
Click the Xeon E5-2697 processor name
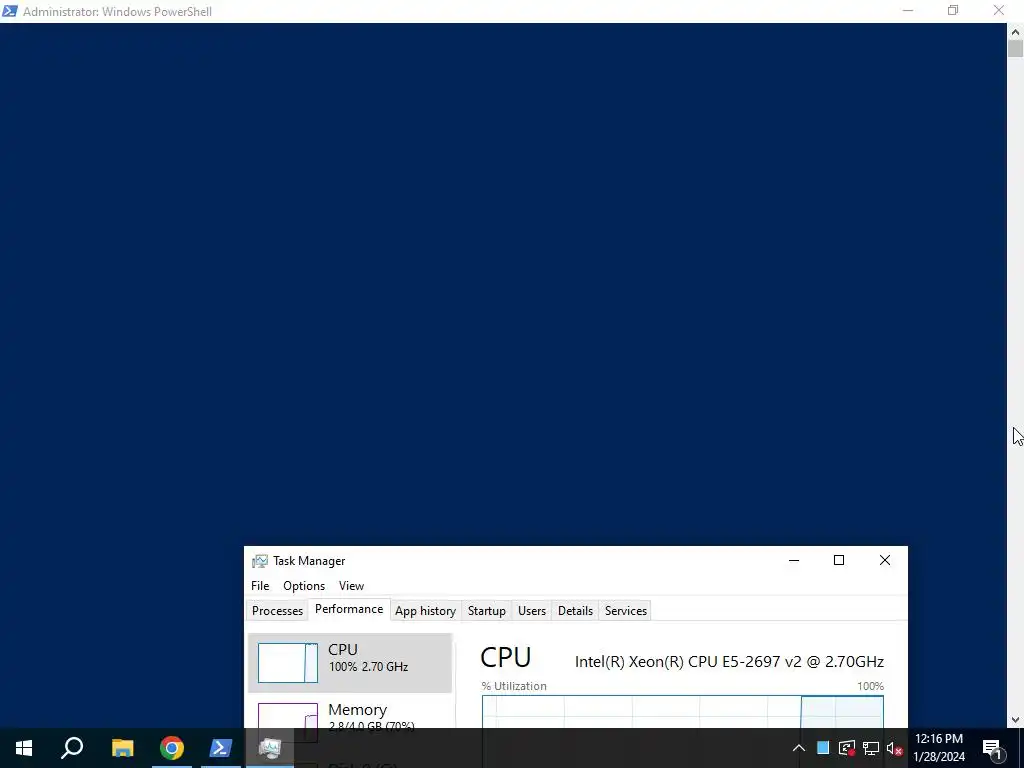click(729, 662)
